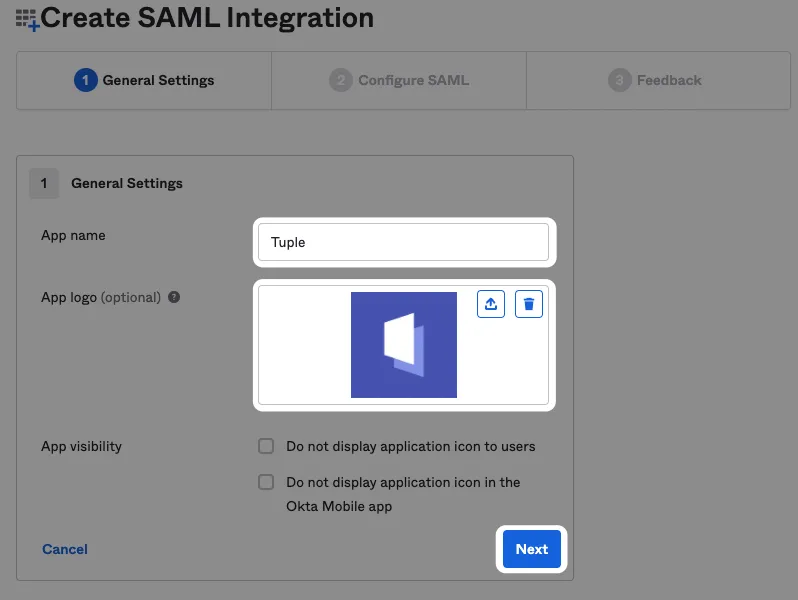The height and width of the screenshot is (600, 798).
Task: Click the step 2 circle in the wizard
Action: (x=341, y=80)
